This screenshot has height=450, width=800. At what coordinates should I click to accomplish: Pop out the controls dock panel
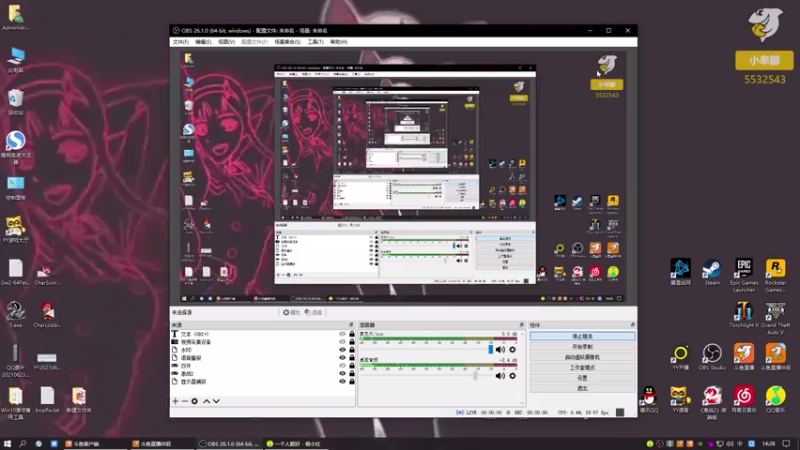(x=633, y=325)
